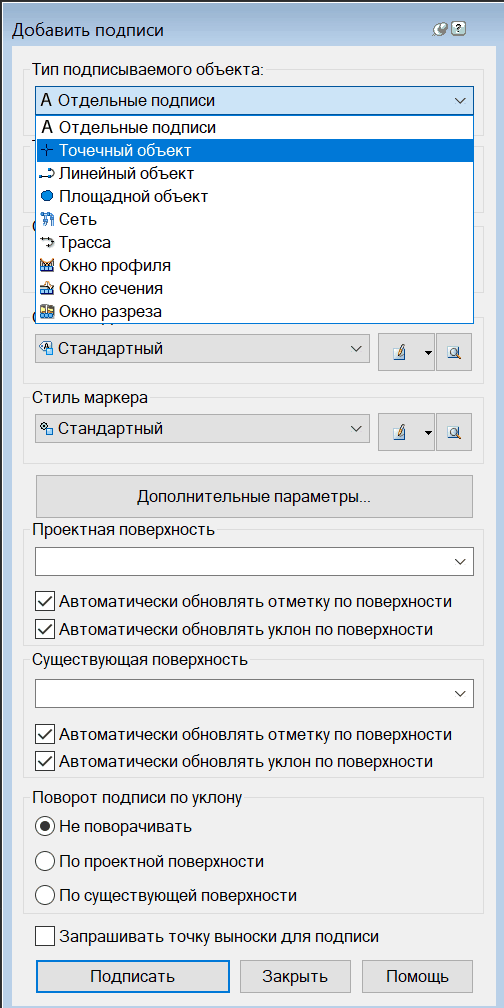Open the Стандартный dropdown above Стиль маркера
504x1008 pixels.
[202, 349]
